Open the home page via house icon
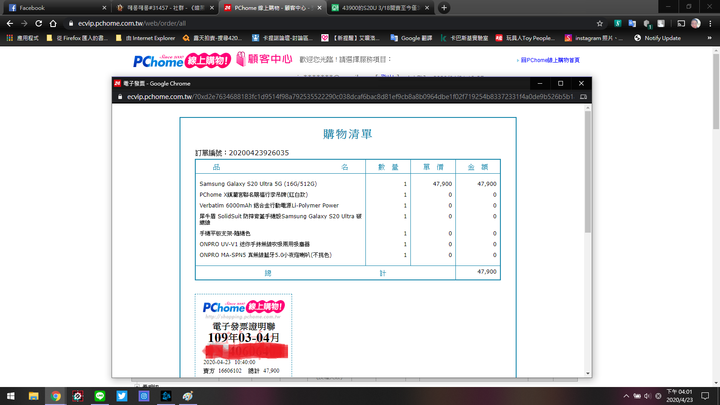This screenshot has height=405, width=720. coord(53,23)
